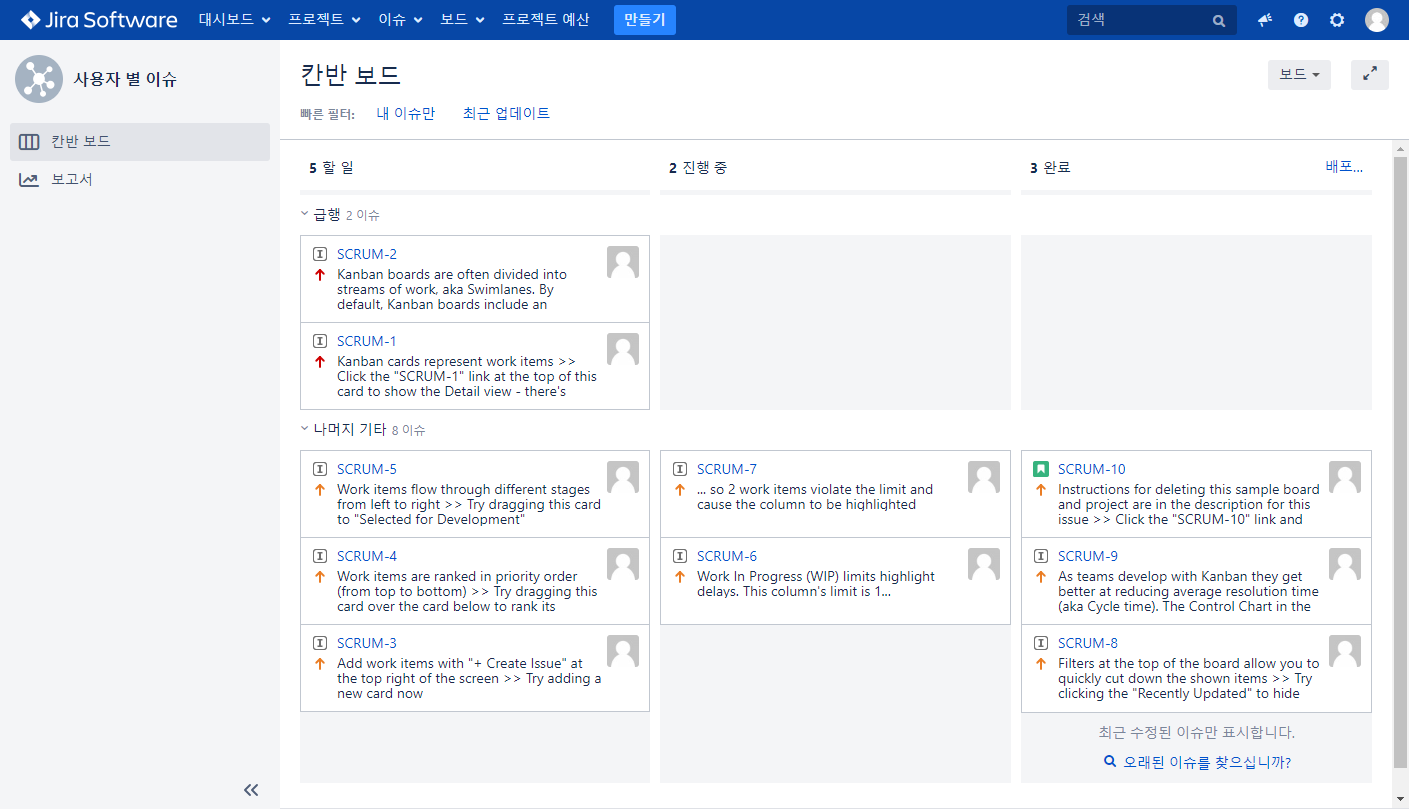The image size is (1409, 809).
Task: Click the green epic type icon on SCRUM-10
Action: (1041, 468)
